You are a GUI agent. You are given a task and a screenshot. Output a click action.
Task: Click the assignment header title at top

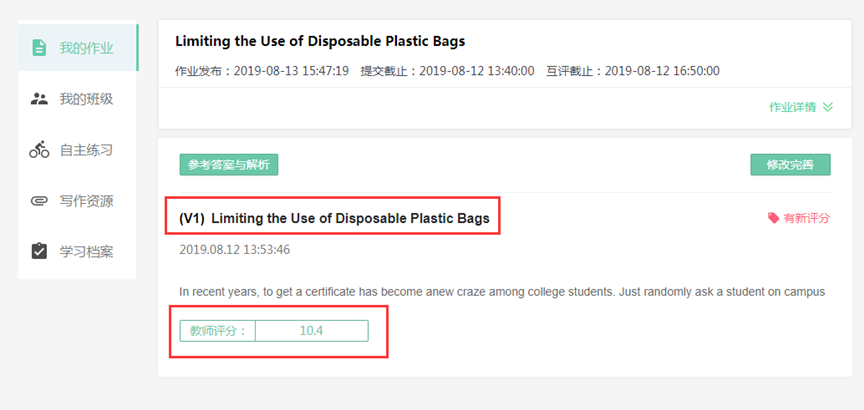[320, 41]
